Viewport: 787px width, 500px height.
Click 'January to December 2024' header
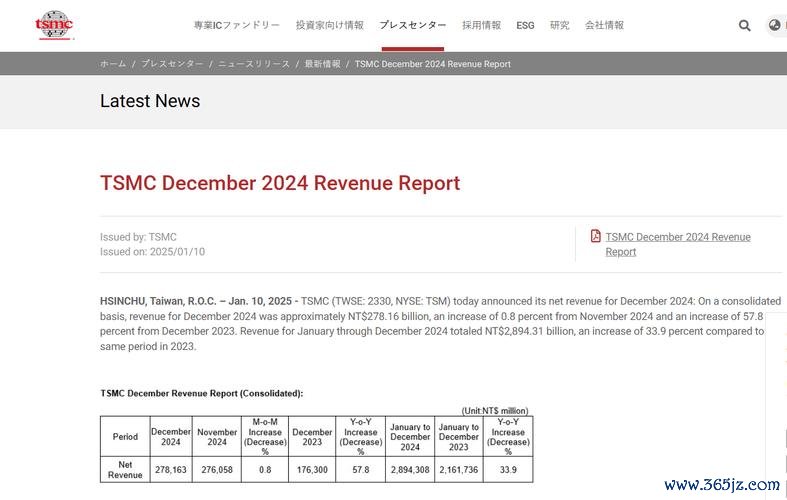pyautogui.click(x=410, y=436)
